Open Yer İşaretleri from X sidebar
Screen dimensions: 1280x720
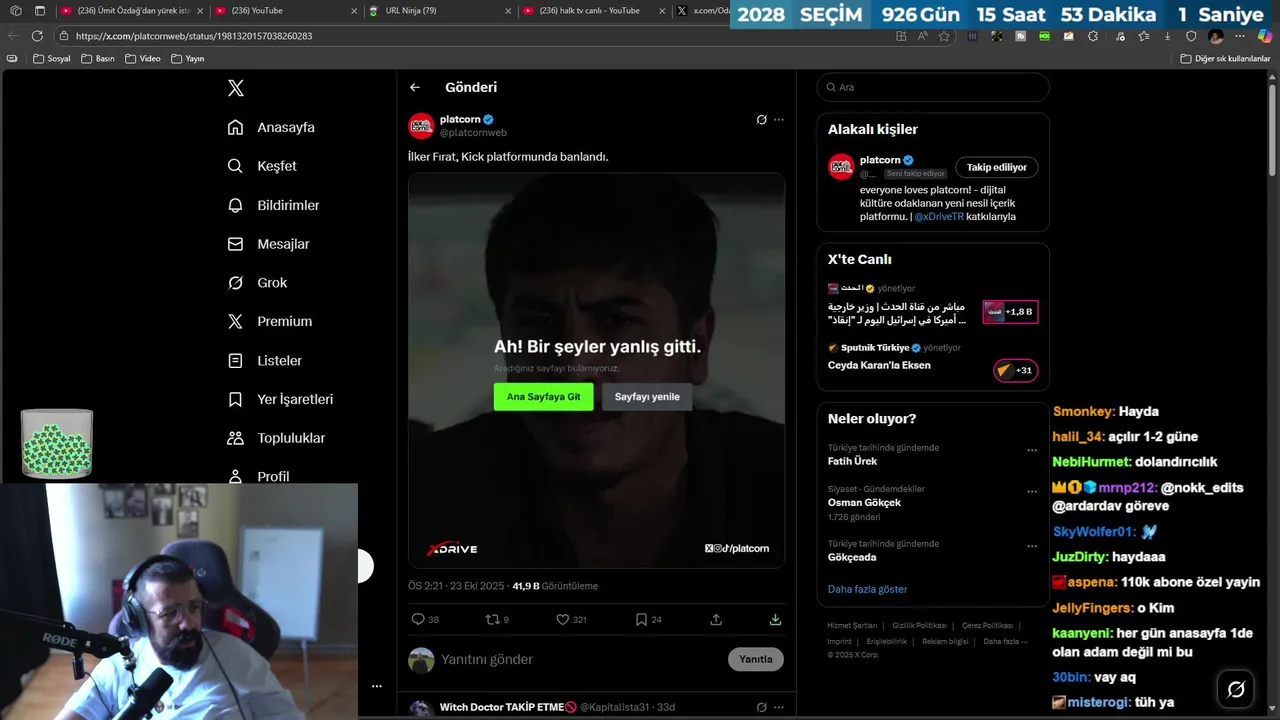(x=280, y=399)
